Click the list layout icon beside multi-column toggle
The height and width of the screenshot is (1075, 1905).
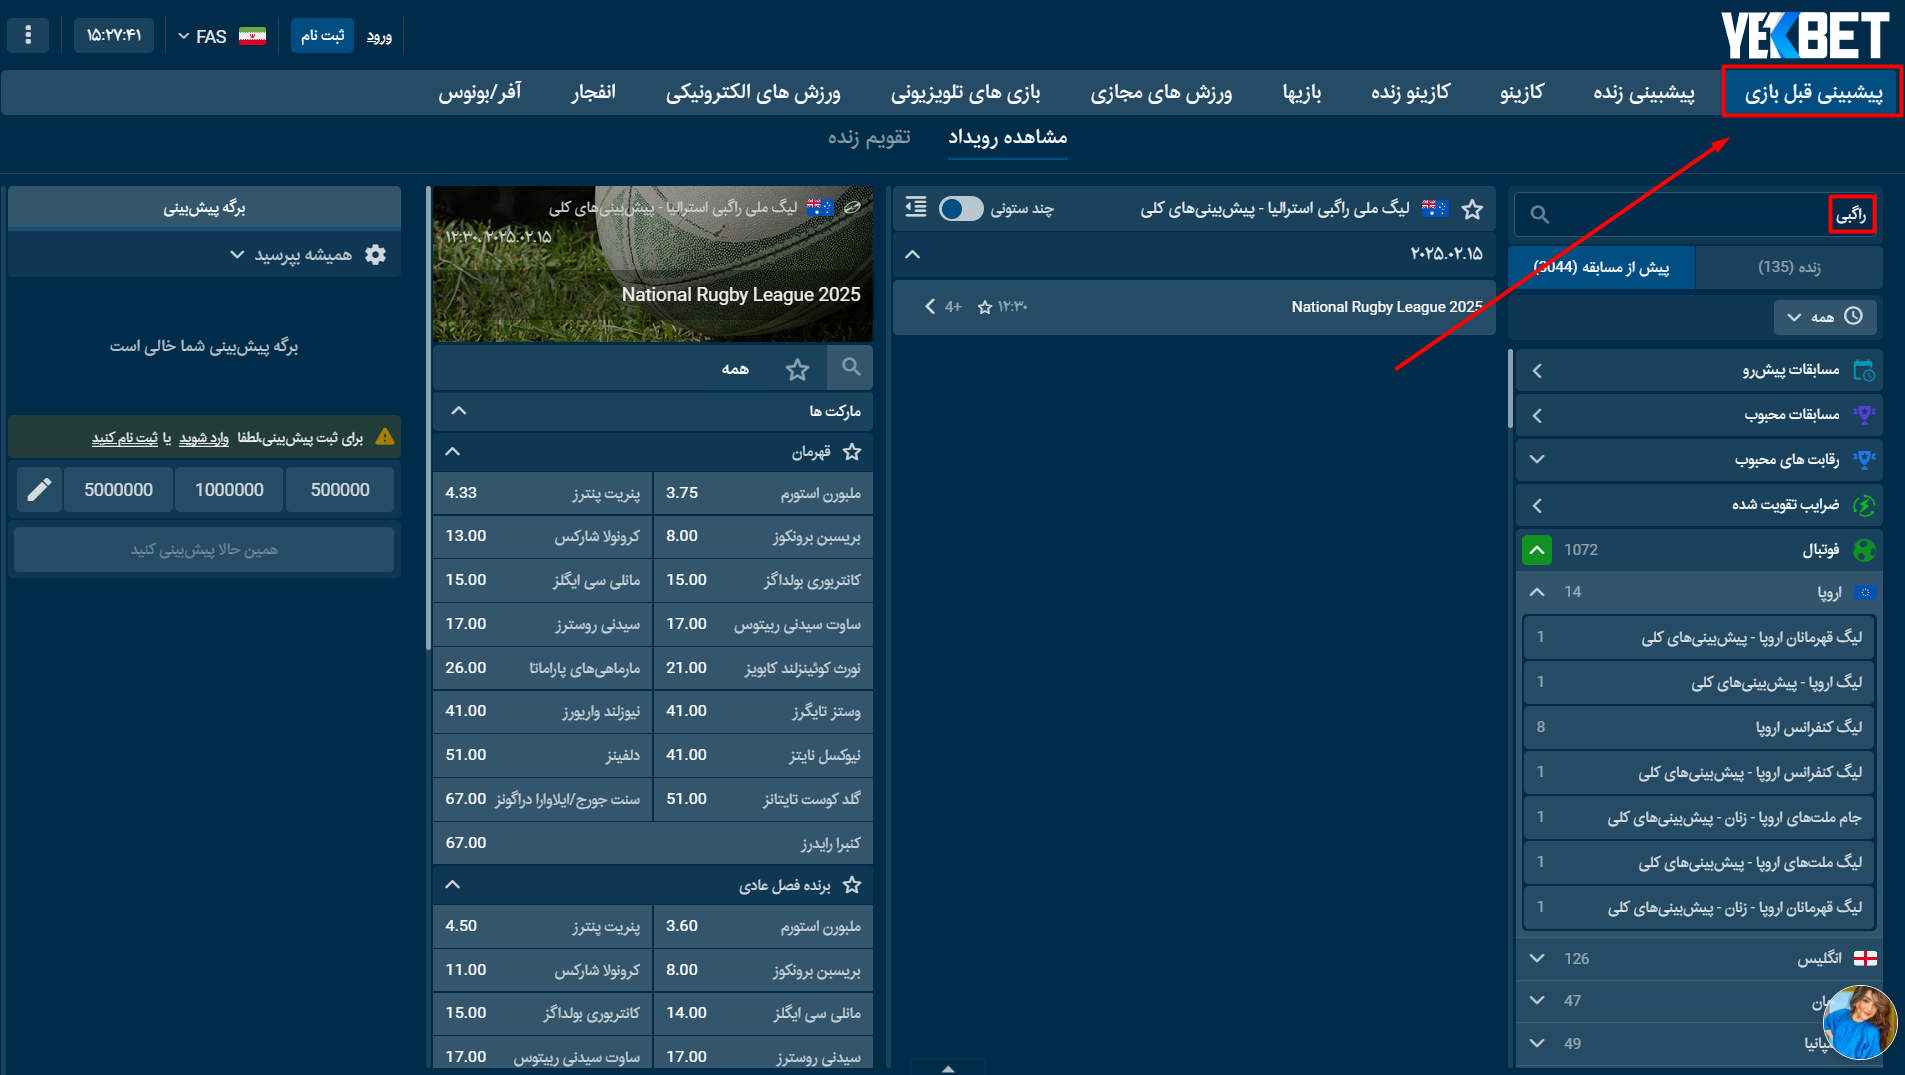[x=916, y=207]
